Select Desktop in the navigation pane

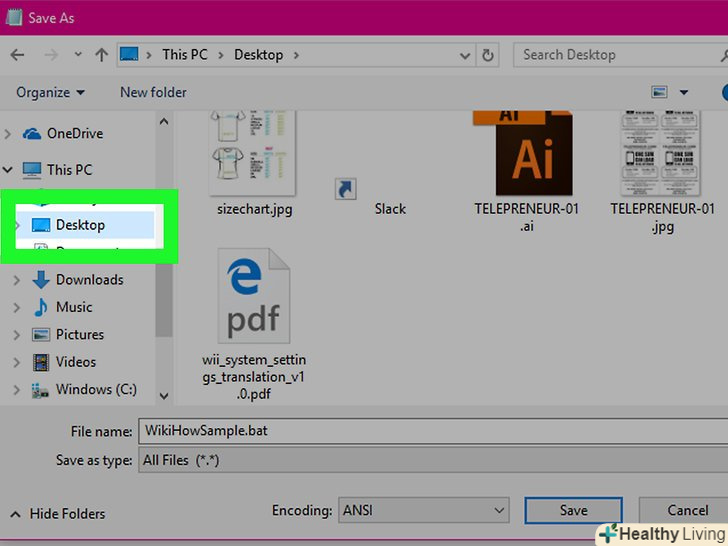point(80,225)
